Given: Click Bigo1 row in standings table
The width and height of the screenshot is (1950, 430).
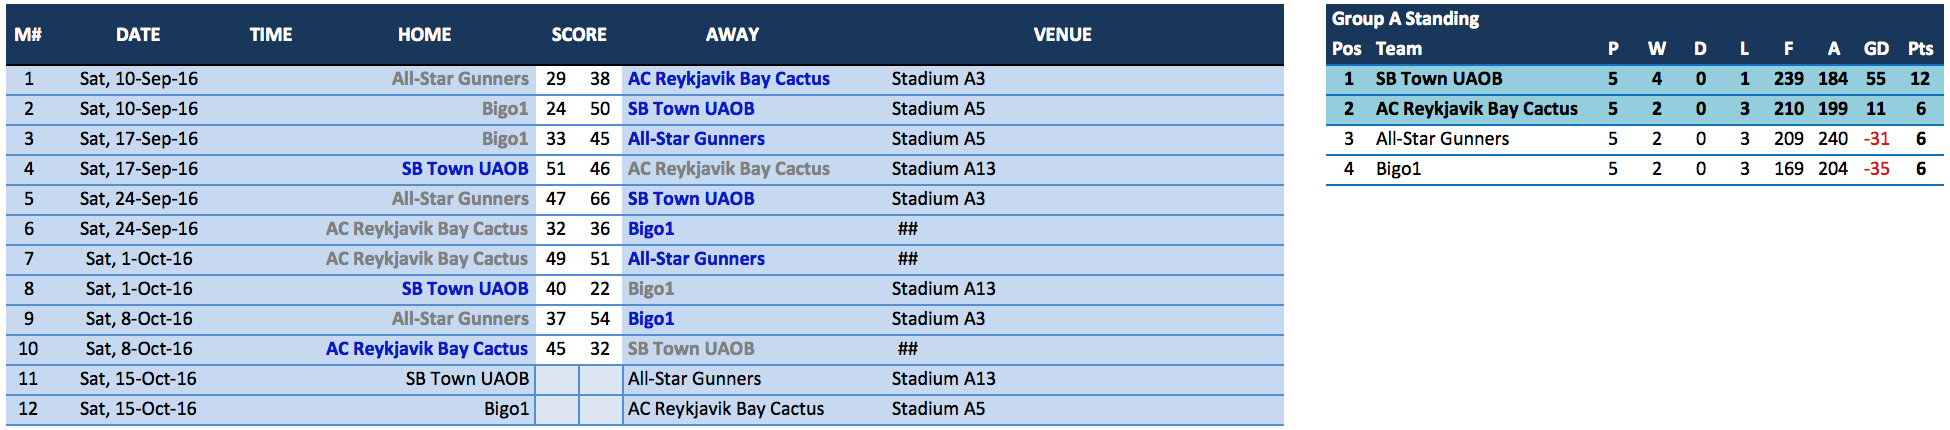Looking at the screenshot, I should (1635, 169).
